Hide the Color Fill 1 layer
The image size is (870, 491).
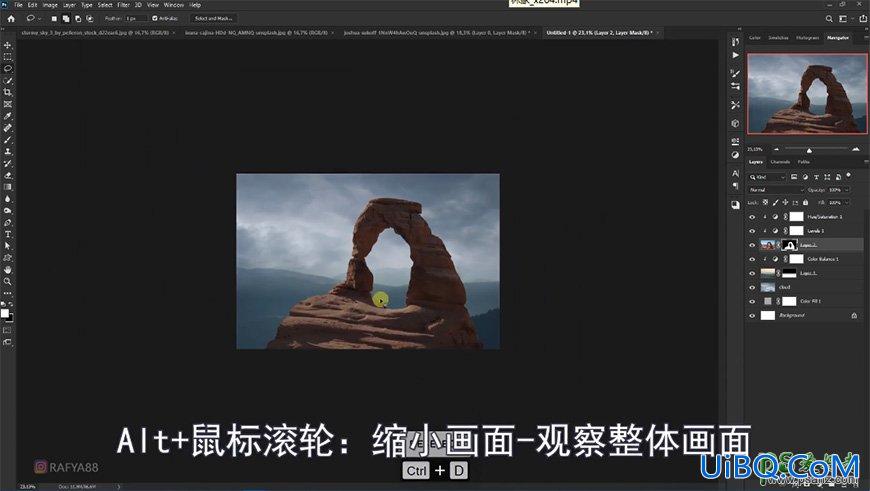[752, 301]
